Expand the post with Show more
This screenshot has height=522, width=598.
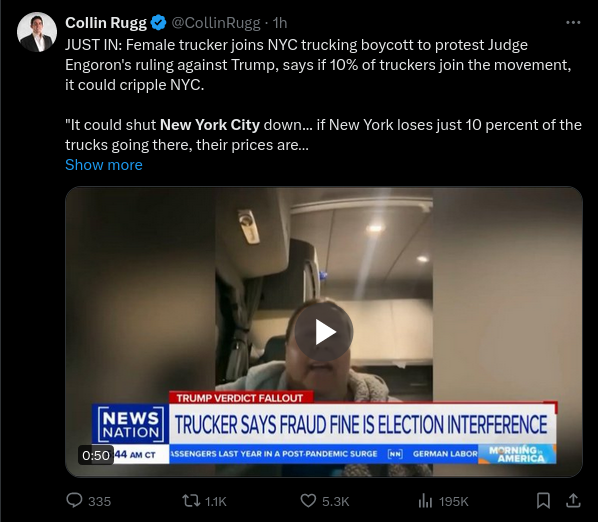[104, 165]
